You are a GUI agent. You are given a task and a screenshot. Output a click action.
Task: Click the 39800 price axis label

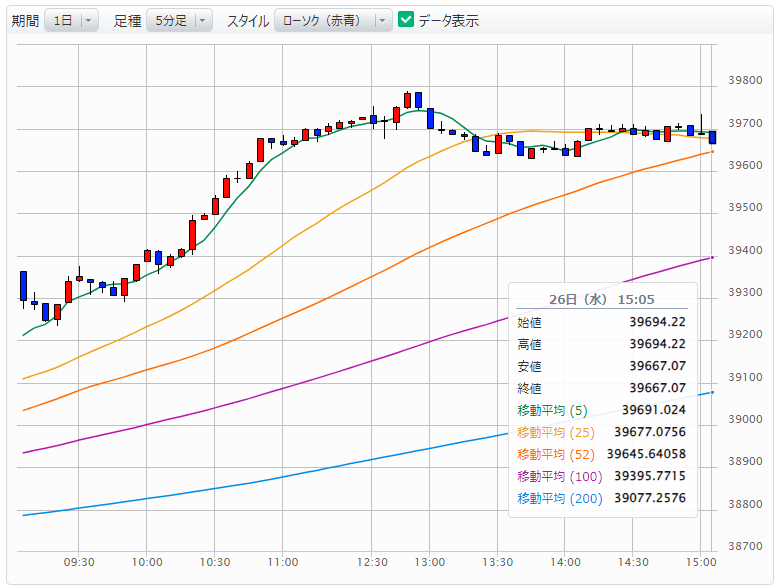point(747,80)
